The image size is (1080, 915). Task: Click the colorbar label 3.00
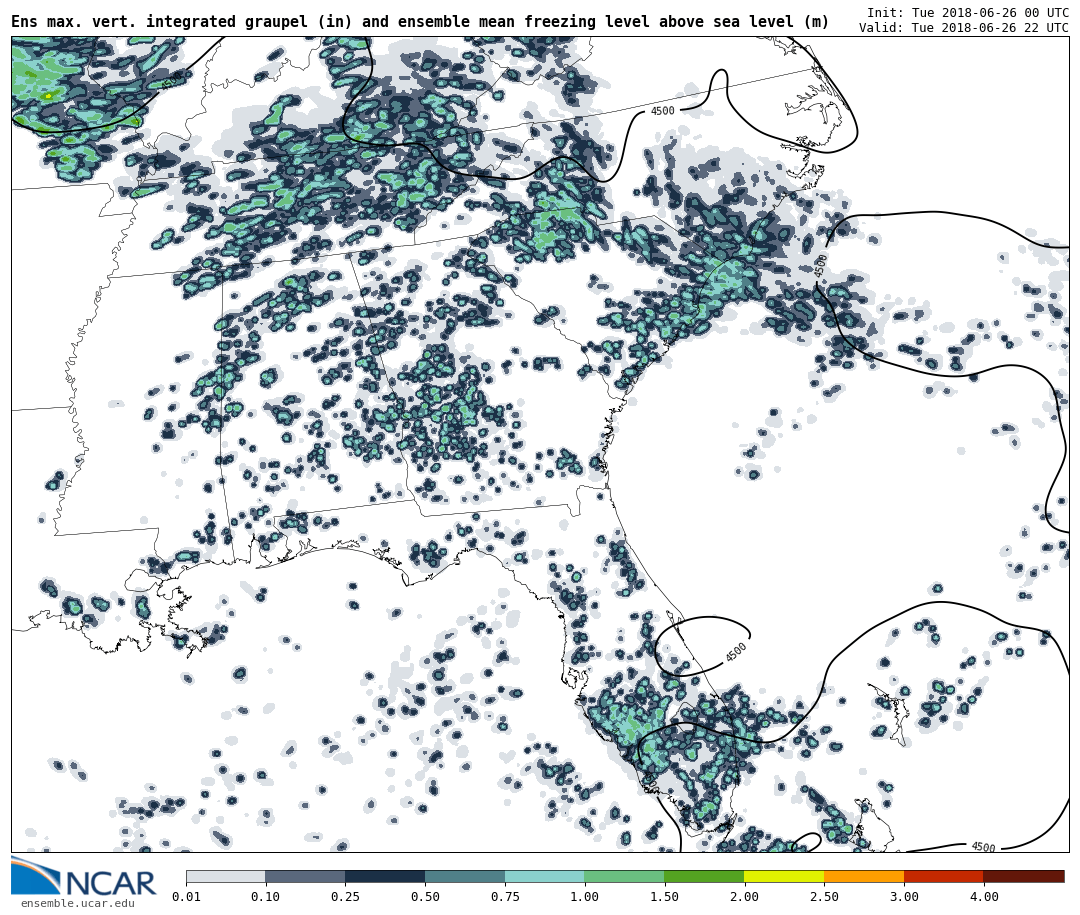click(904, 896)
